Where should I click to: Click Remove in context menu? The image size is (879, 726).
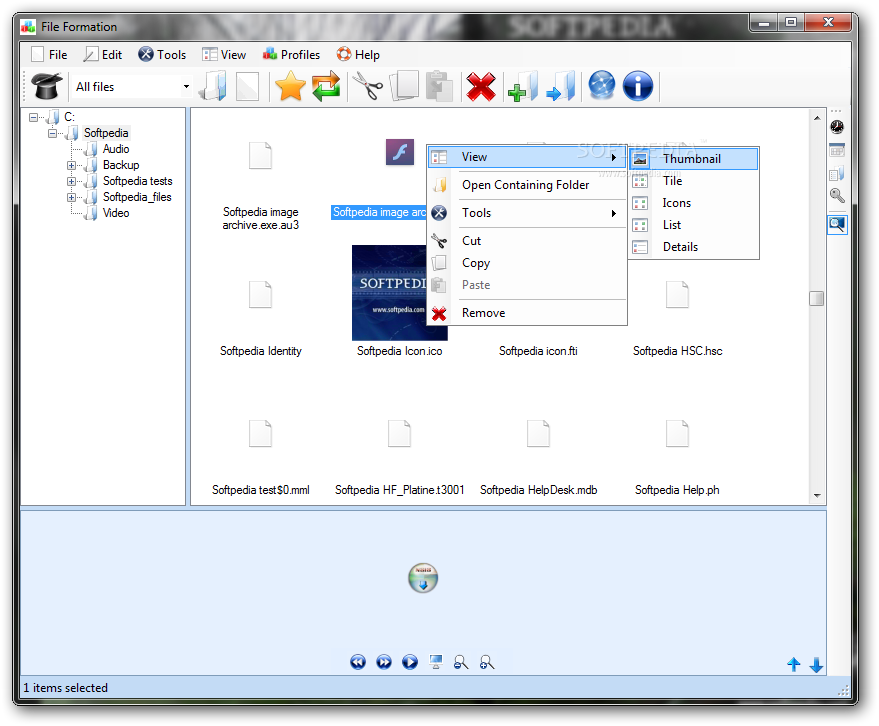point(527,313)
